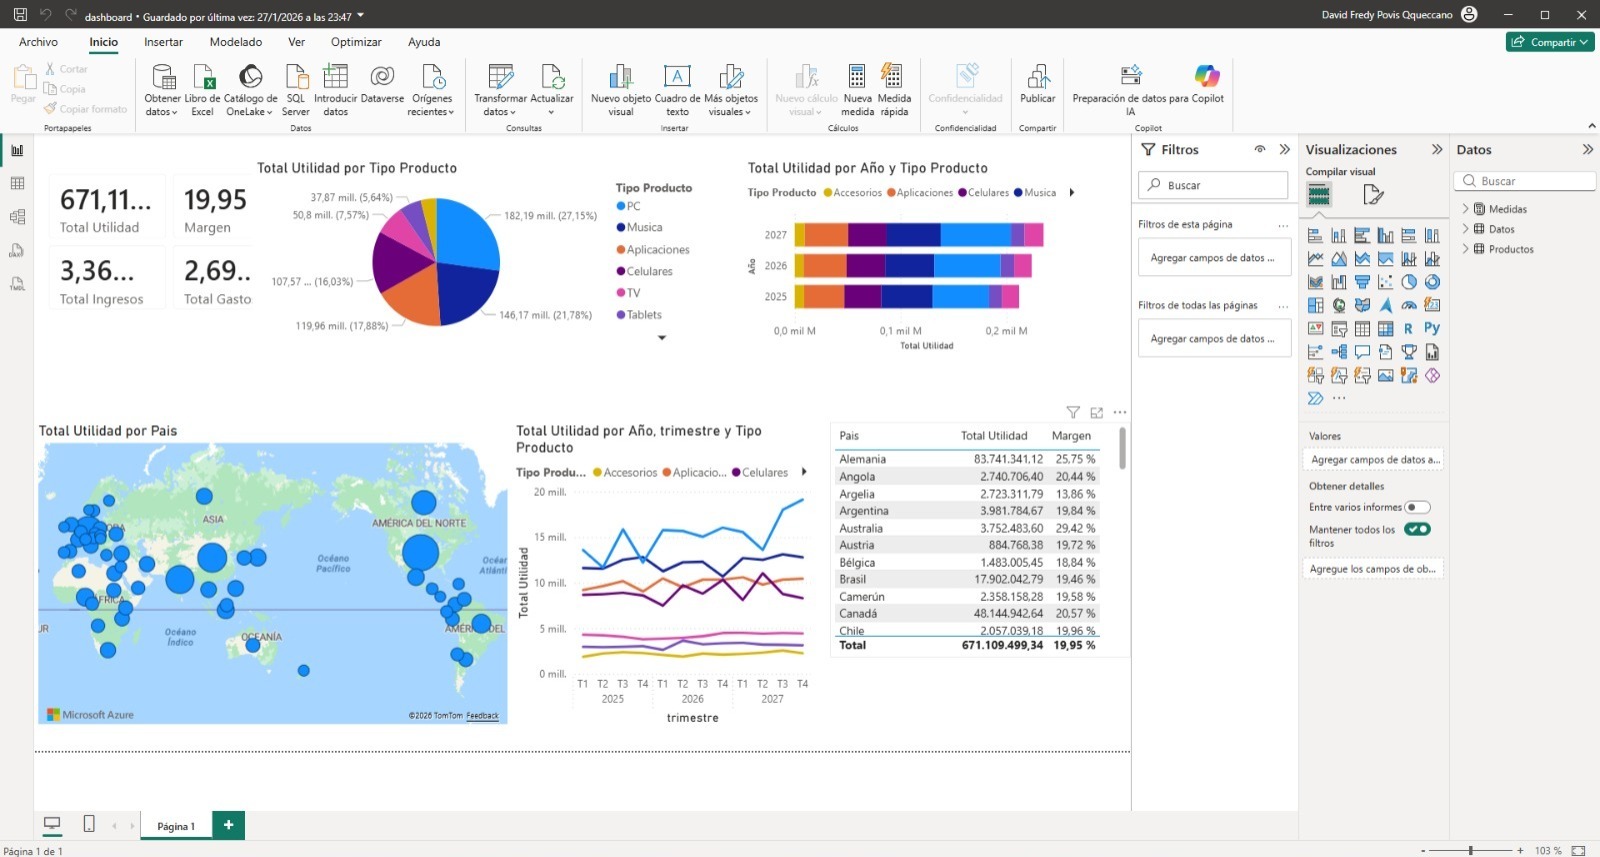Open the Ver ribbon tab

click(x=296, y=42)
